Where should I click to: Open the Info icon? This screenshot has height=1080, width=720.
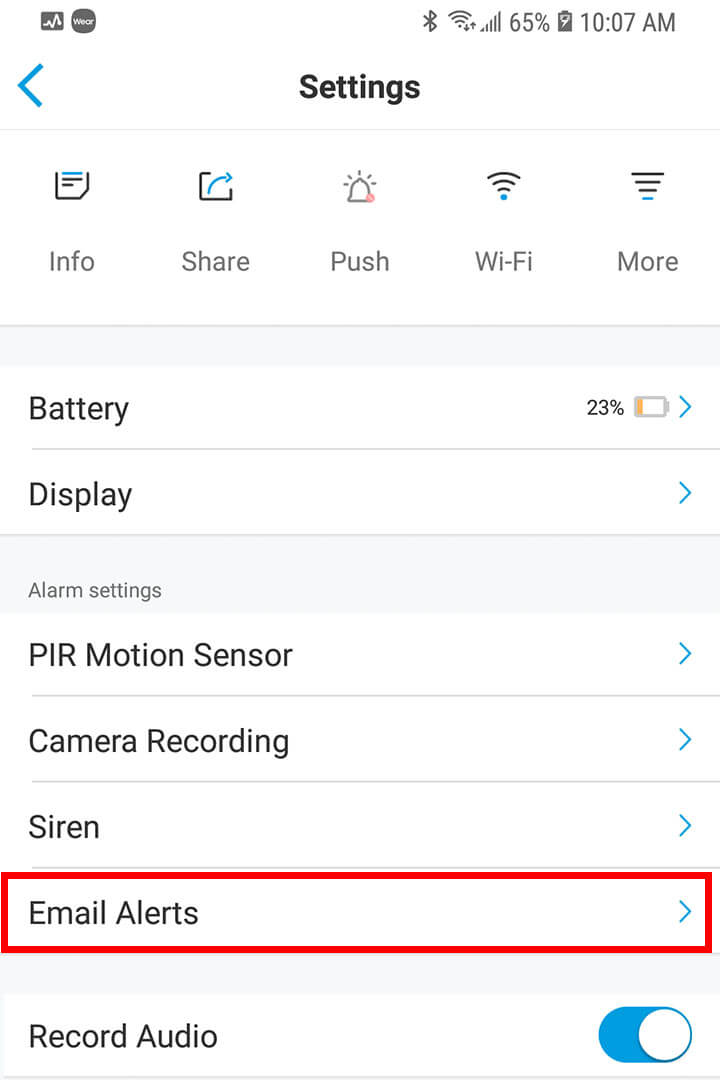click(72, 187)
